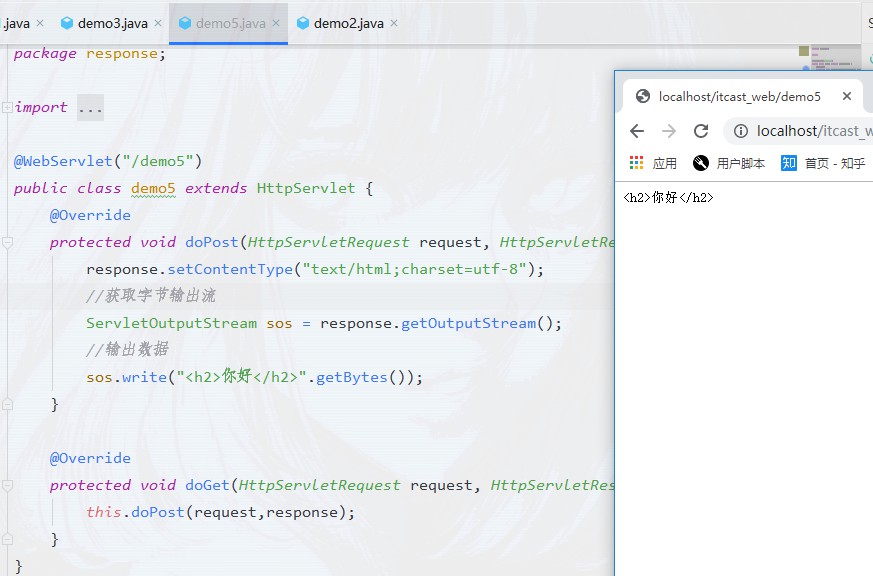
Task: Collapse the doGet method fold marker
Action: tap(7, 485)
